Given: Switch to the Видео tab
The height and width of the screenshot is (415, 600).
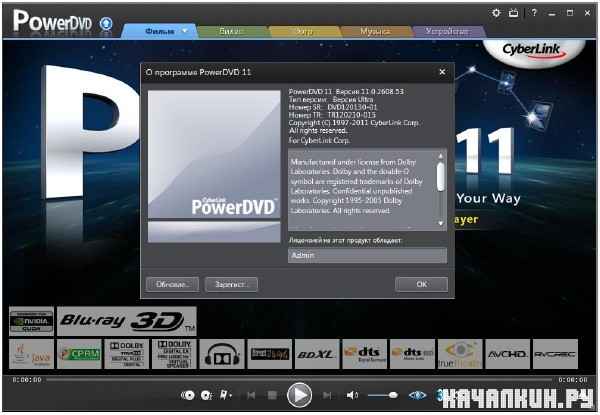Looking at the screenshot, I should (231, 31).
